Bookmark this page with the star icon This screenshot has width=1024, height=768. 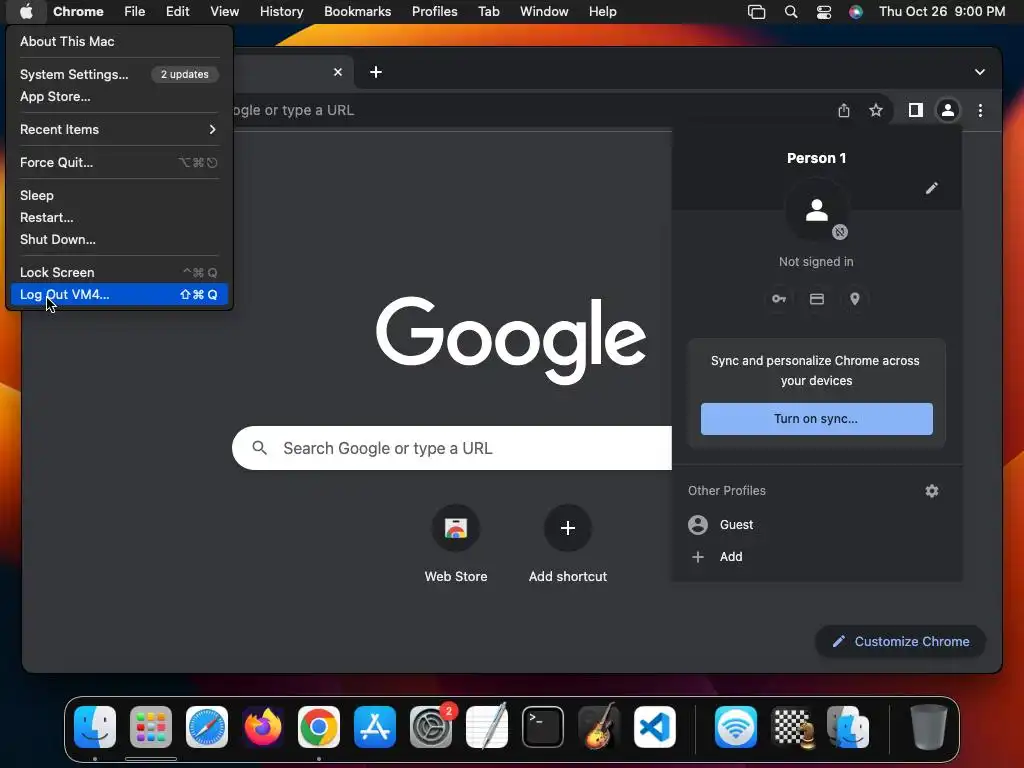876,110
